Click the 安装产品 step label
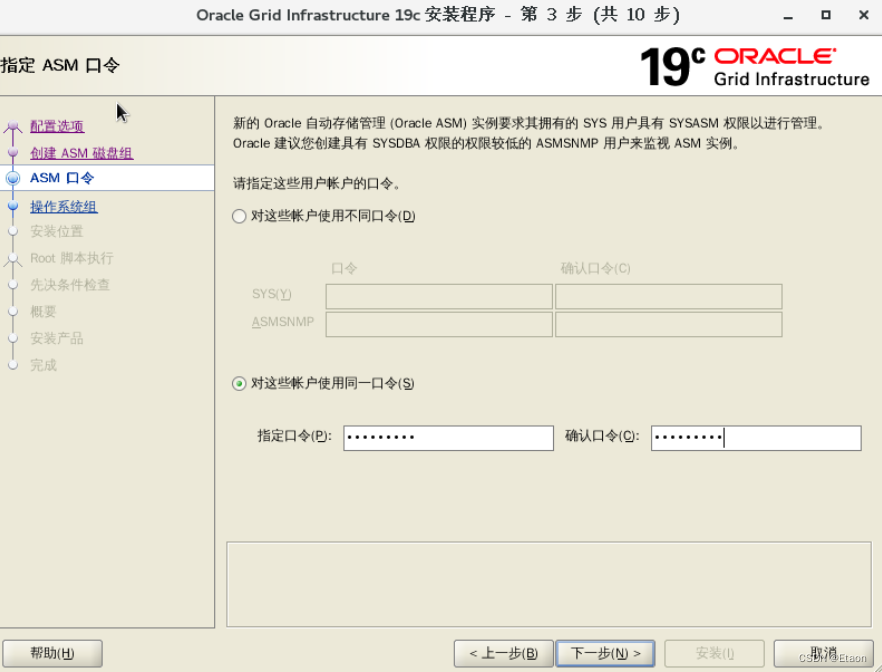882x672 pixels. [56, 339]
